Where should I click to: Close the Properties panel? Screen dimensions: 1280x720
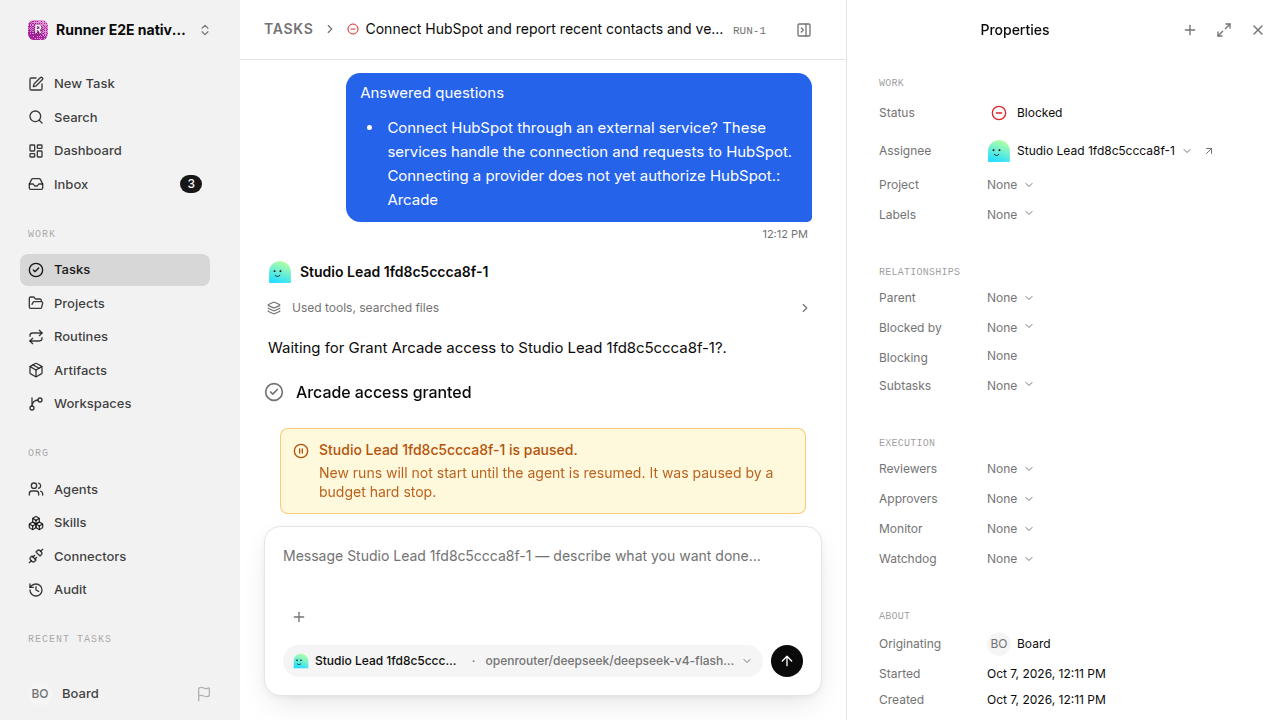point(1258,30)
